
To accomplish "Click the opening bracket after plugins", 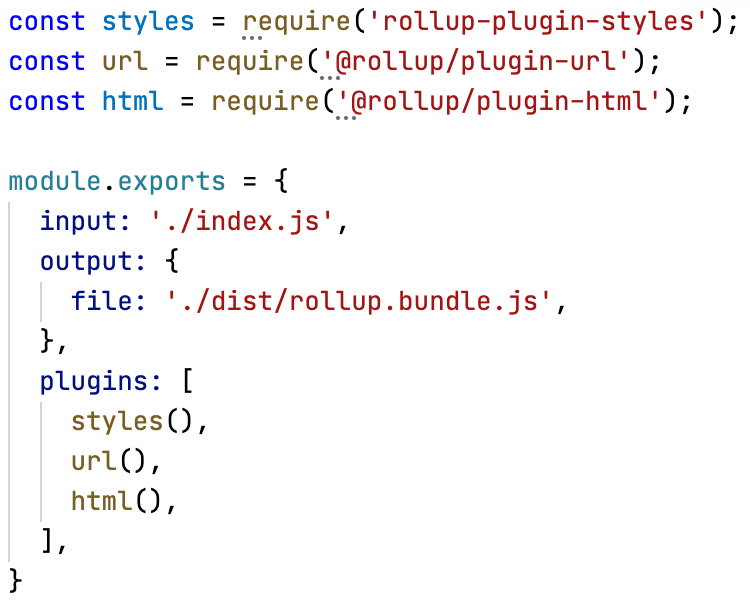I will (188, 382).
